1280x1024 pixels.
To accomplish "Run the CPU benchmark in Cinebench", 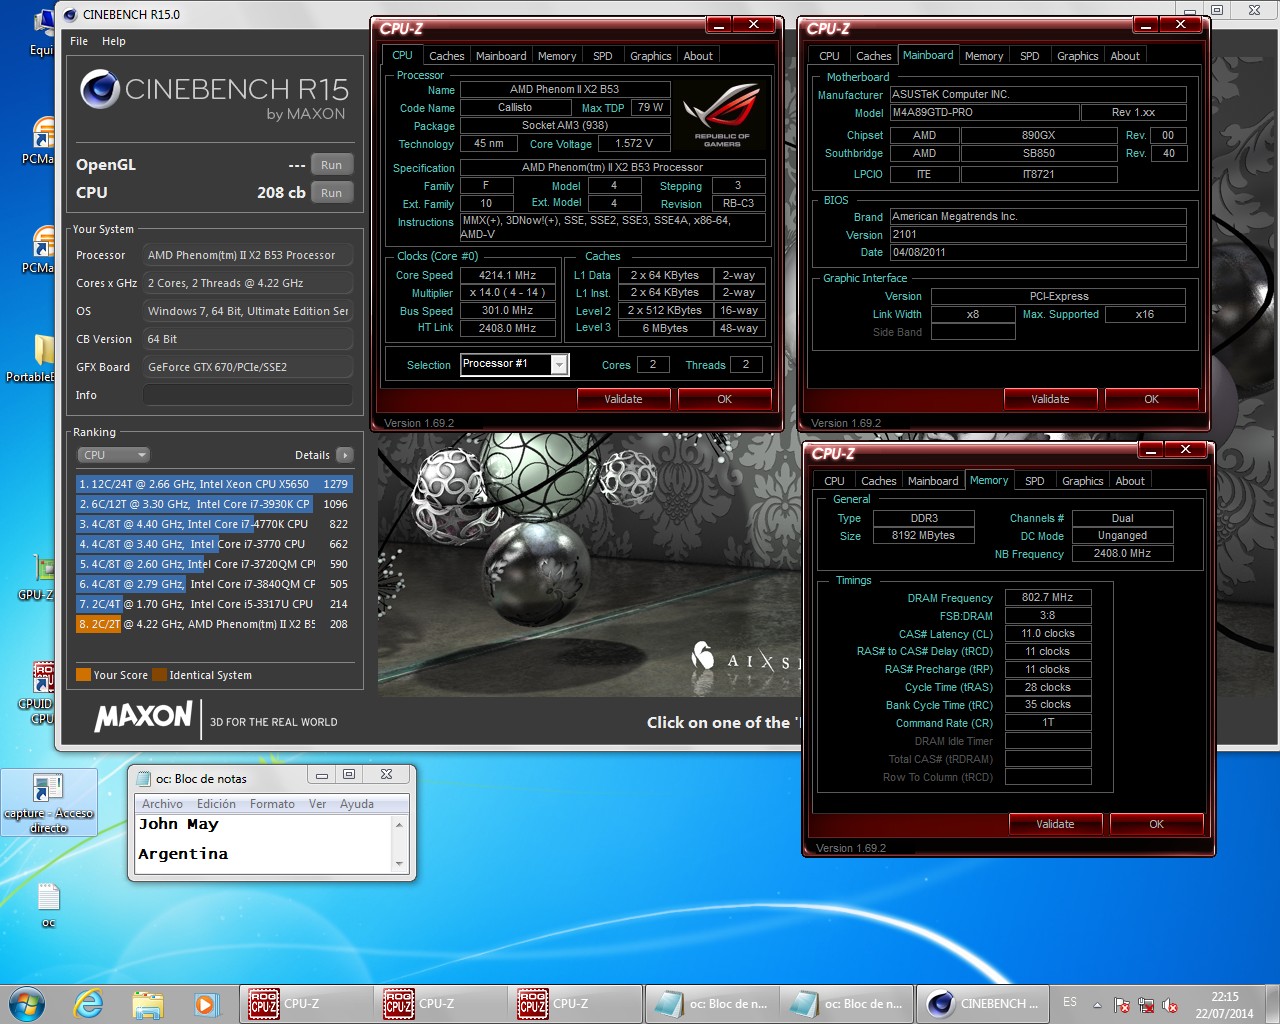I will pos(331,193).
